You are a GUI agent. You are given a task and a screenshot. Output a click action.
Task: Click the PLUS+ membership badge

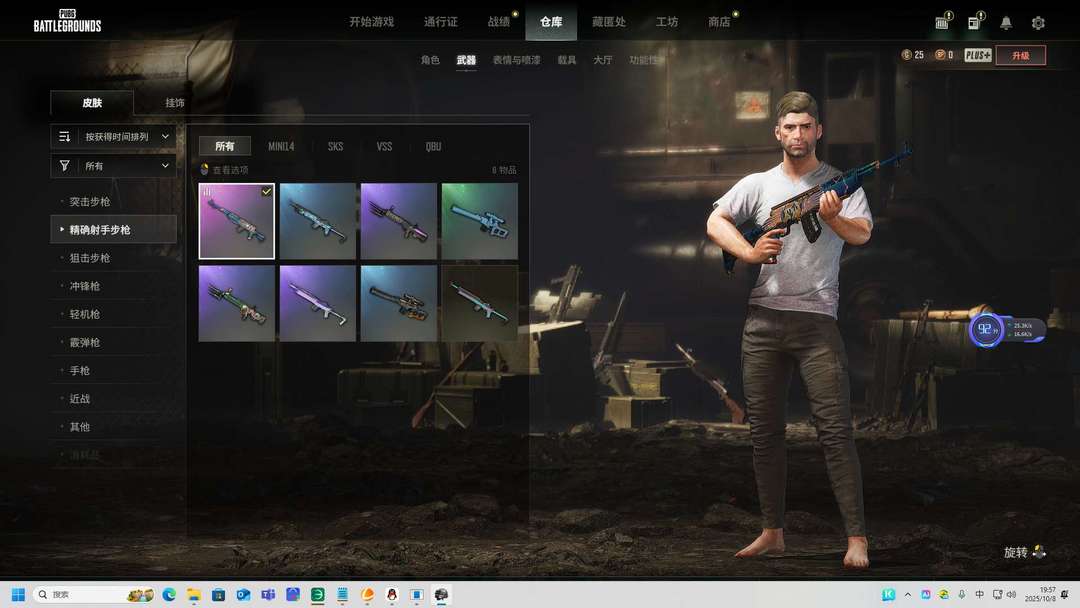[x=977, y=55]
